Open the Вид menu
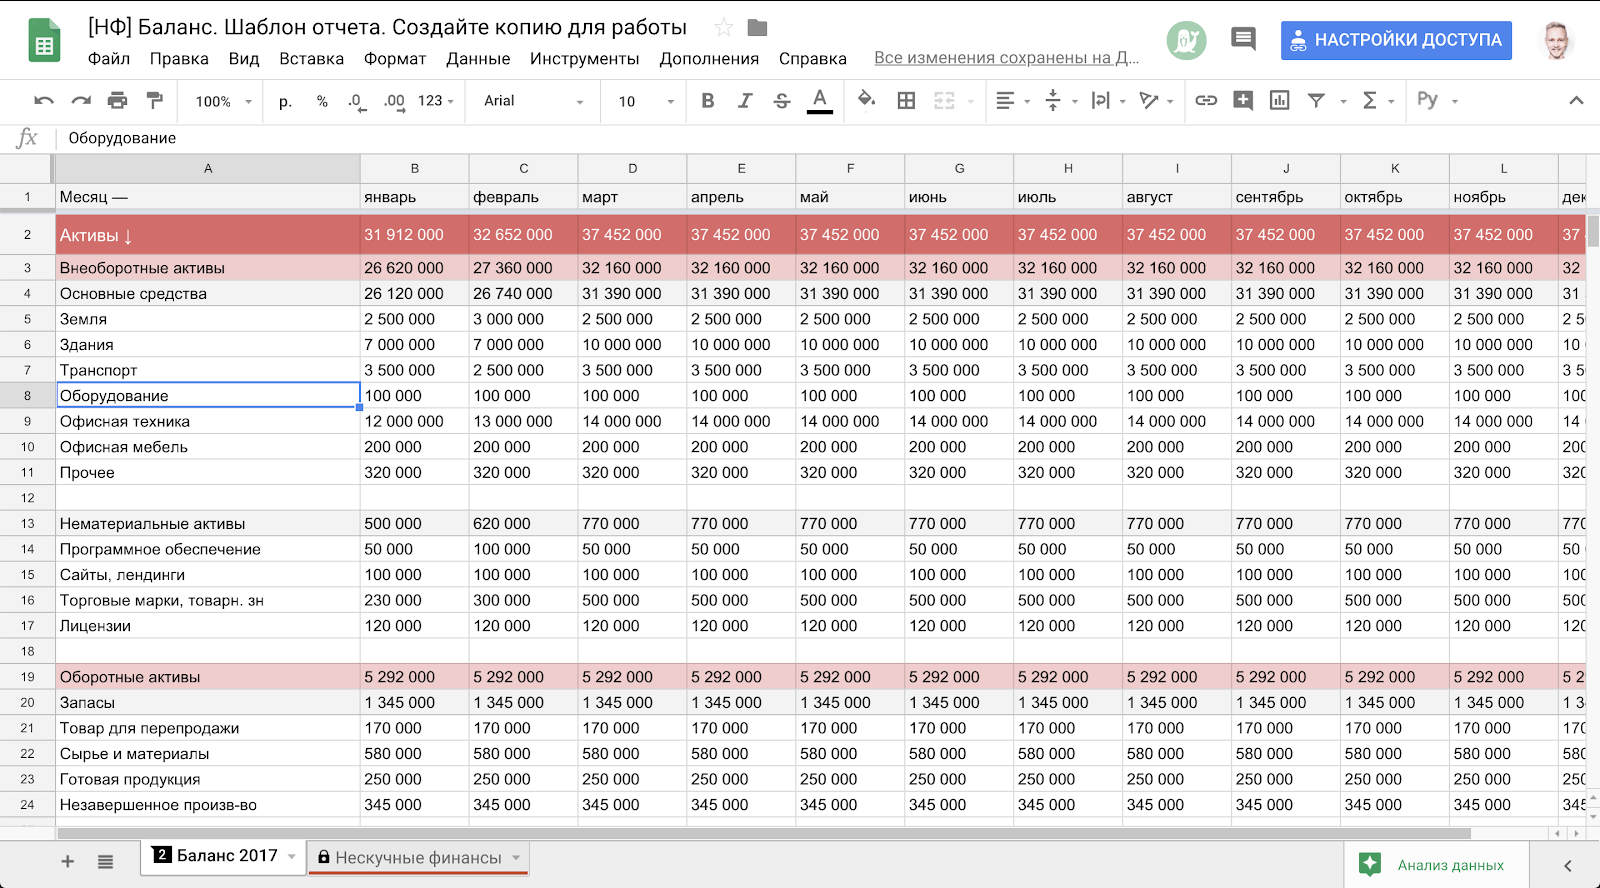Viewport: 1600px width, 888px height. point(244,59)
